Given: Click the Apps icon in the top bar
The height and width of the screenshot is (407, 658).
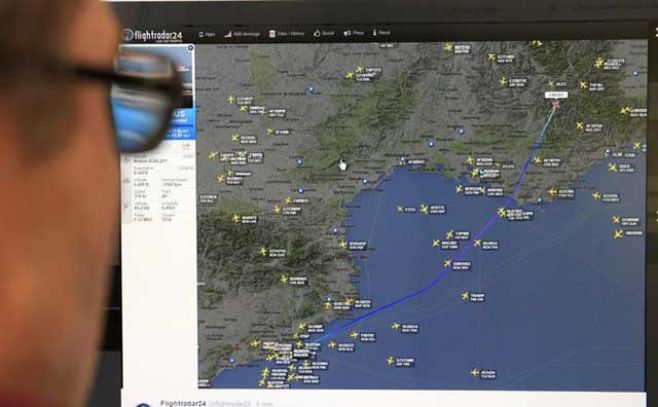Looking at the screenshot, I should pyautogui.click(x=202, y=34).
